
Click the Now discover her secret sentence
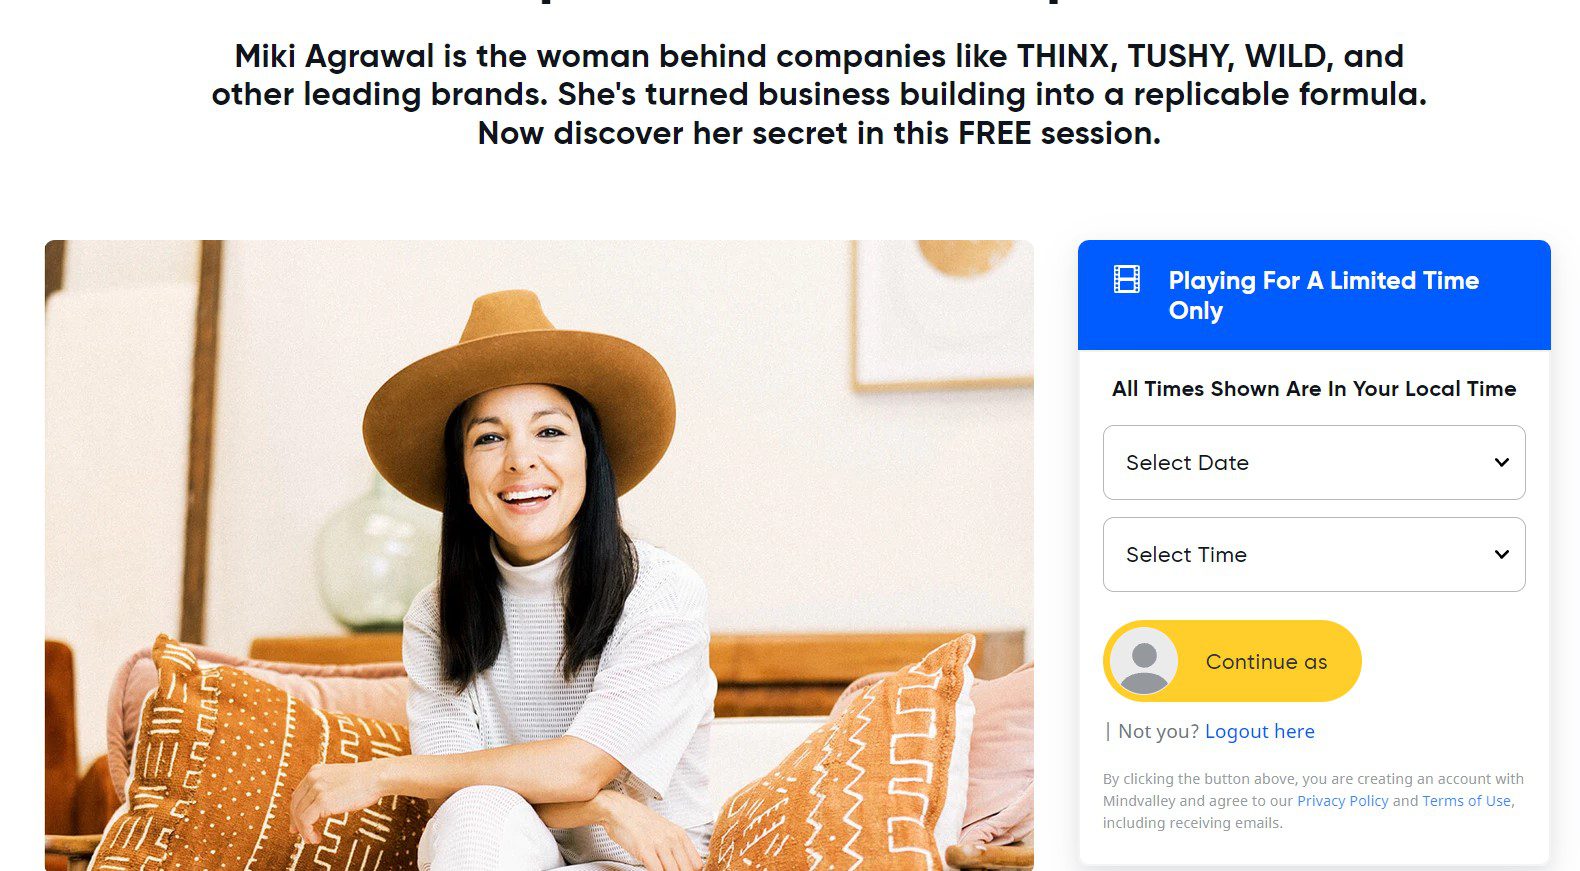[819, 133]
